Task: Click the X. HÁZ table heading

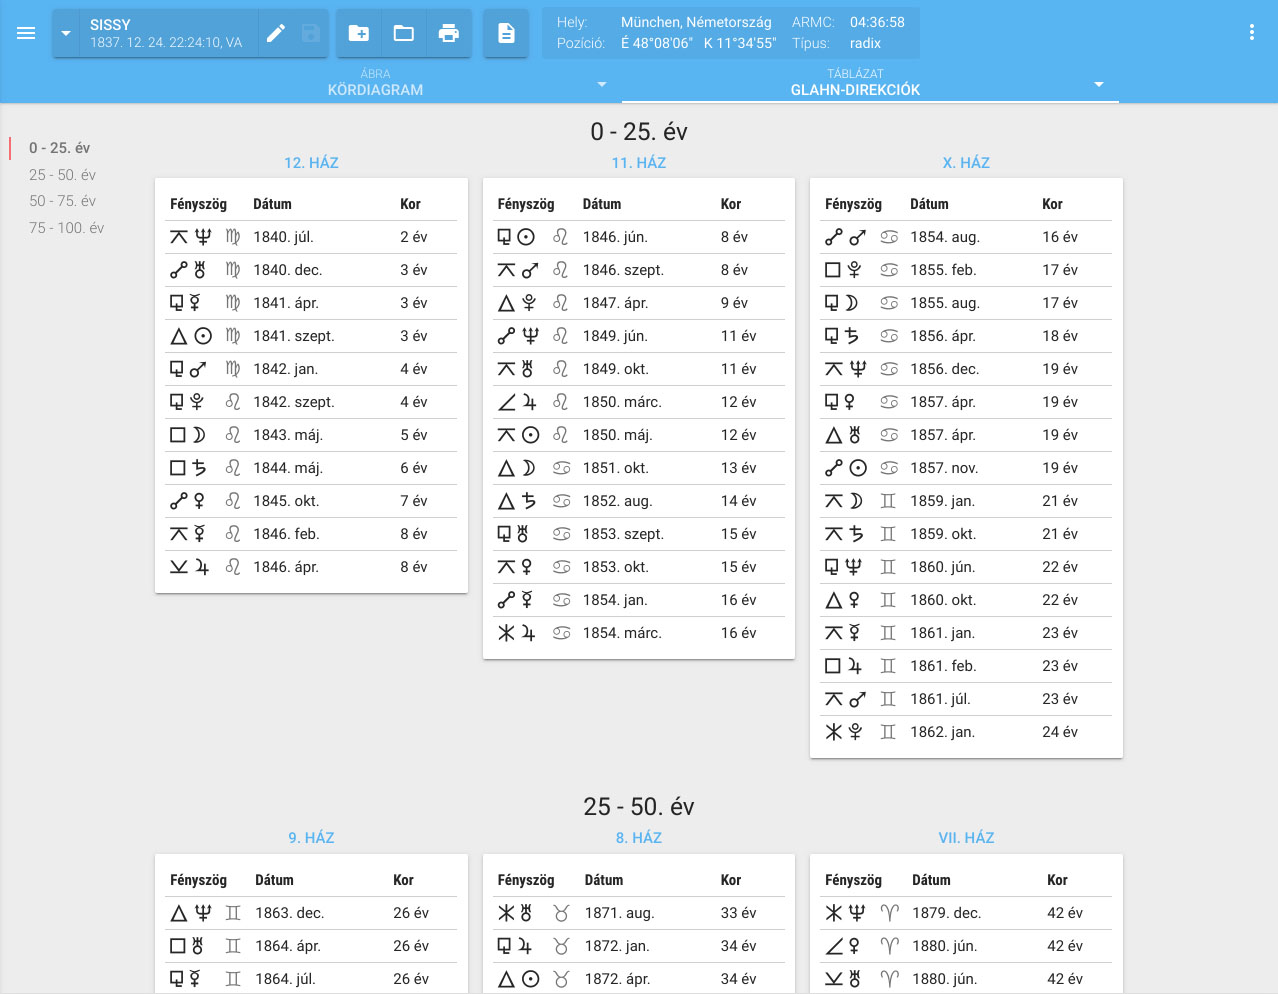Action: point(966,163)
